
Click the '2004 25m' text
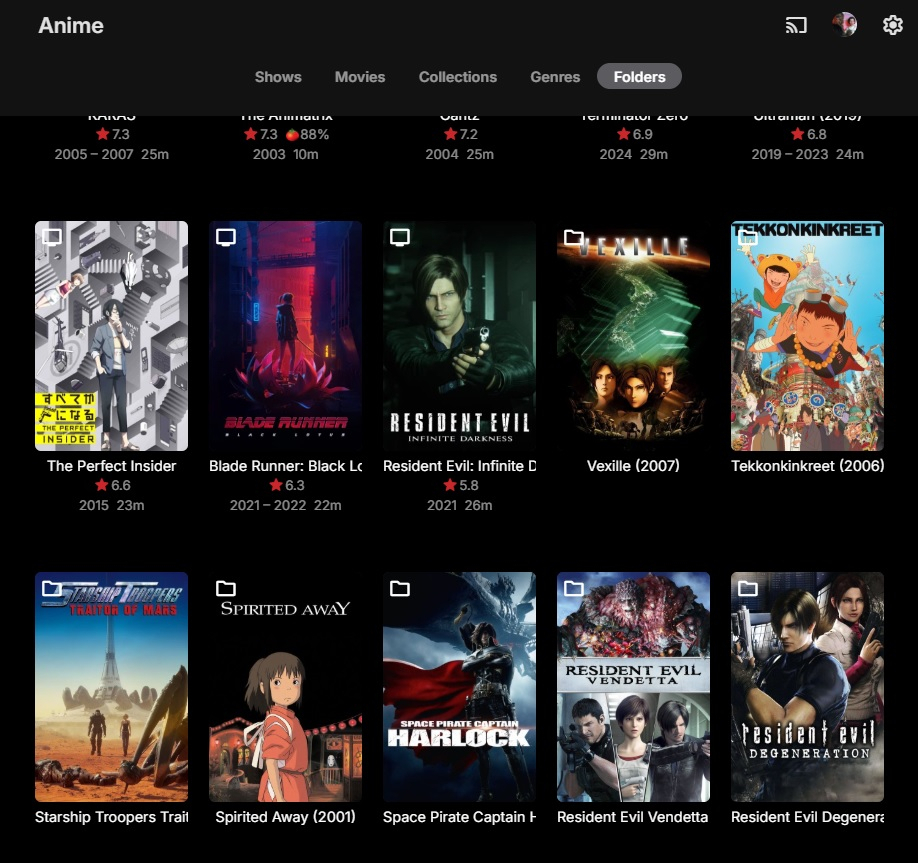point(459,155)
